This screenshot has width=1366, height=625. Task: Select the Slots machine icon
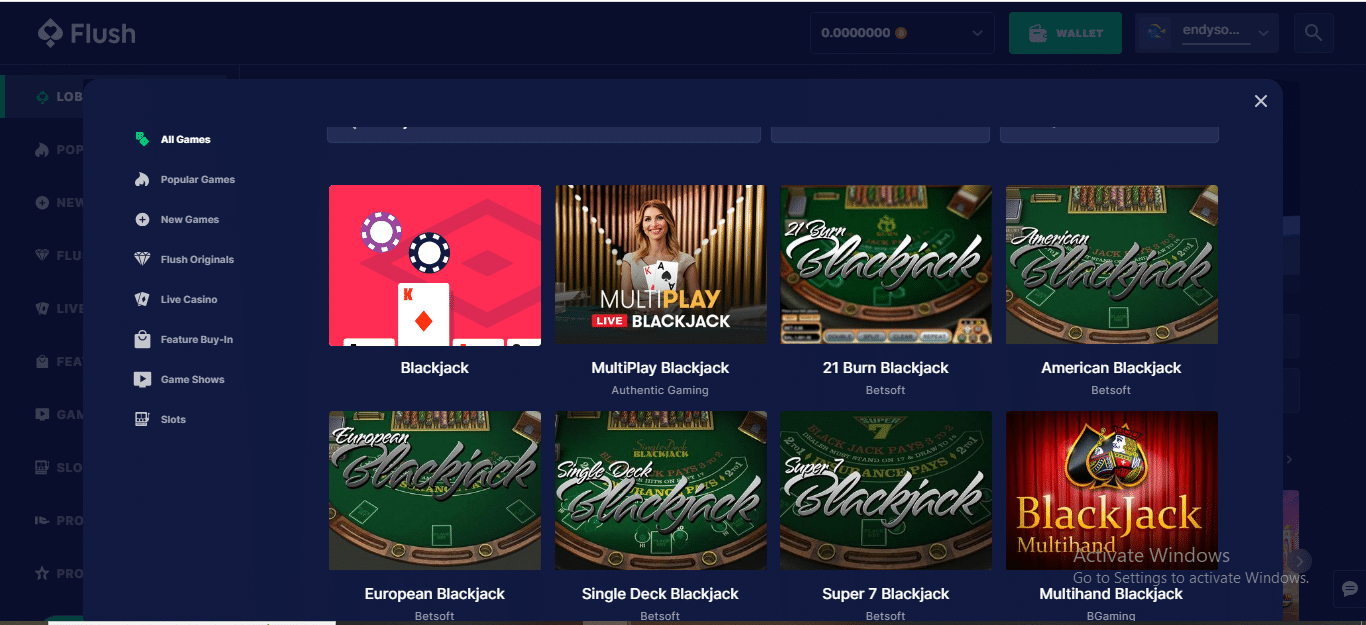pyautogui.click(x=142, y=419)
